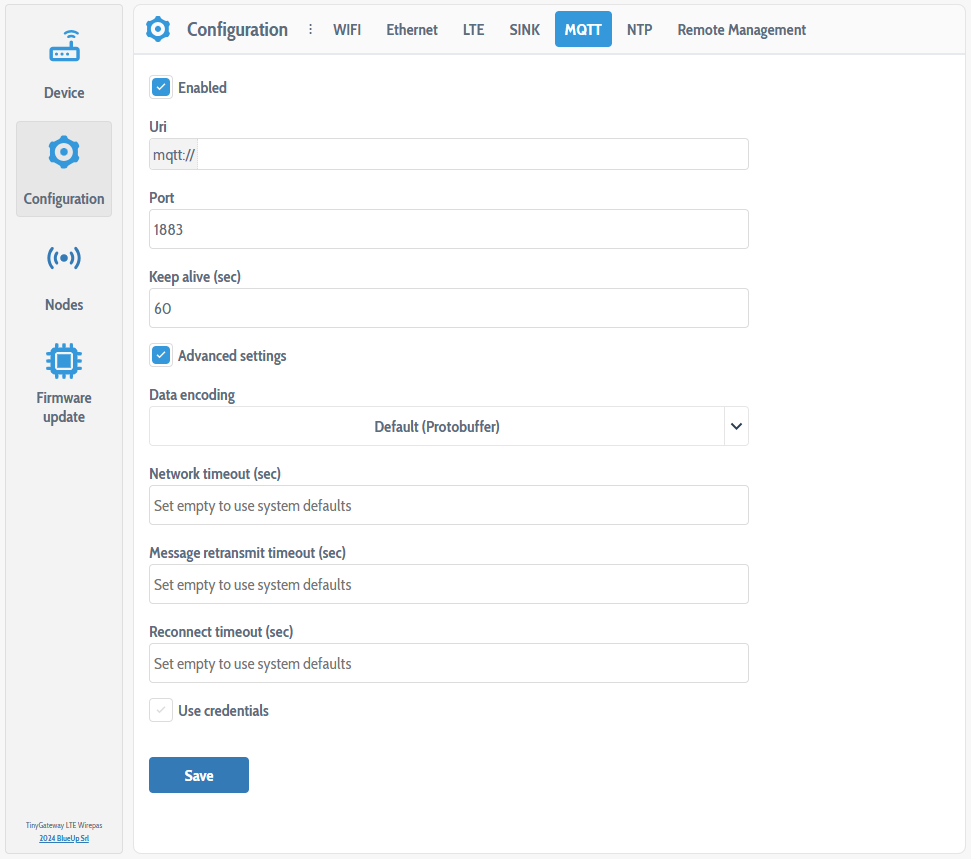Open the Device section router icon
Viewport: 971px width, 859px height.
(x=64, y=47)
